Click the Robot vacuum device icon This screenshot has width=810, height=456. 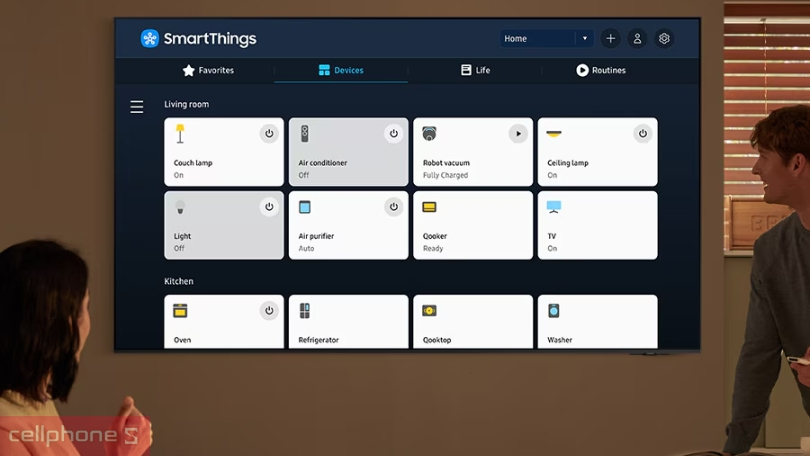(x=429, y=133)
